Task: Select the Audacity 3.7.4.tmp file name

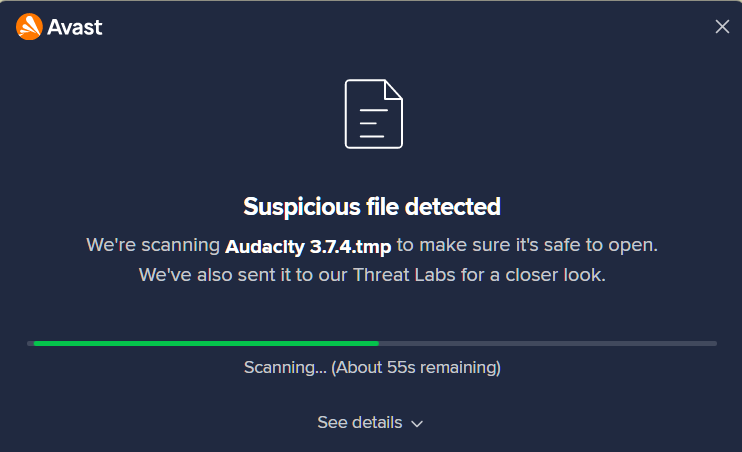Action: point(308,245)
